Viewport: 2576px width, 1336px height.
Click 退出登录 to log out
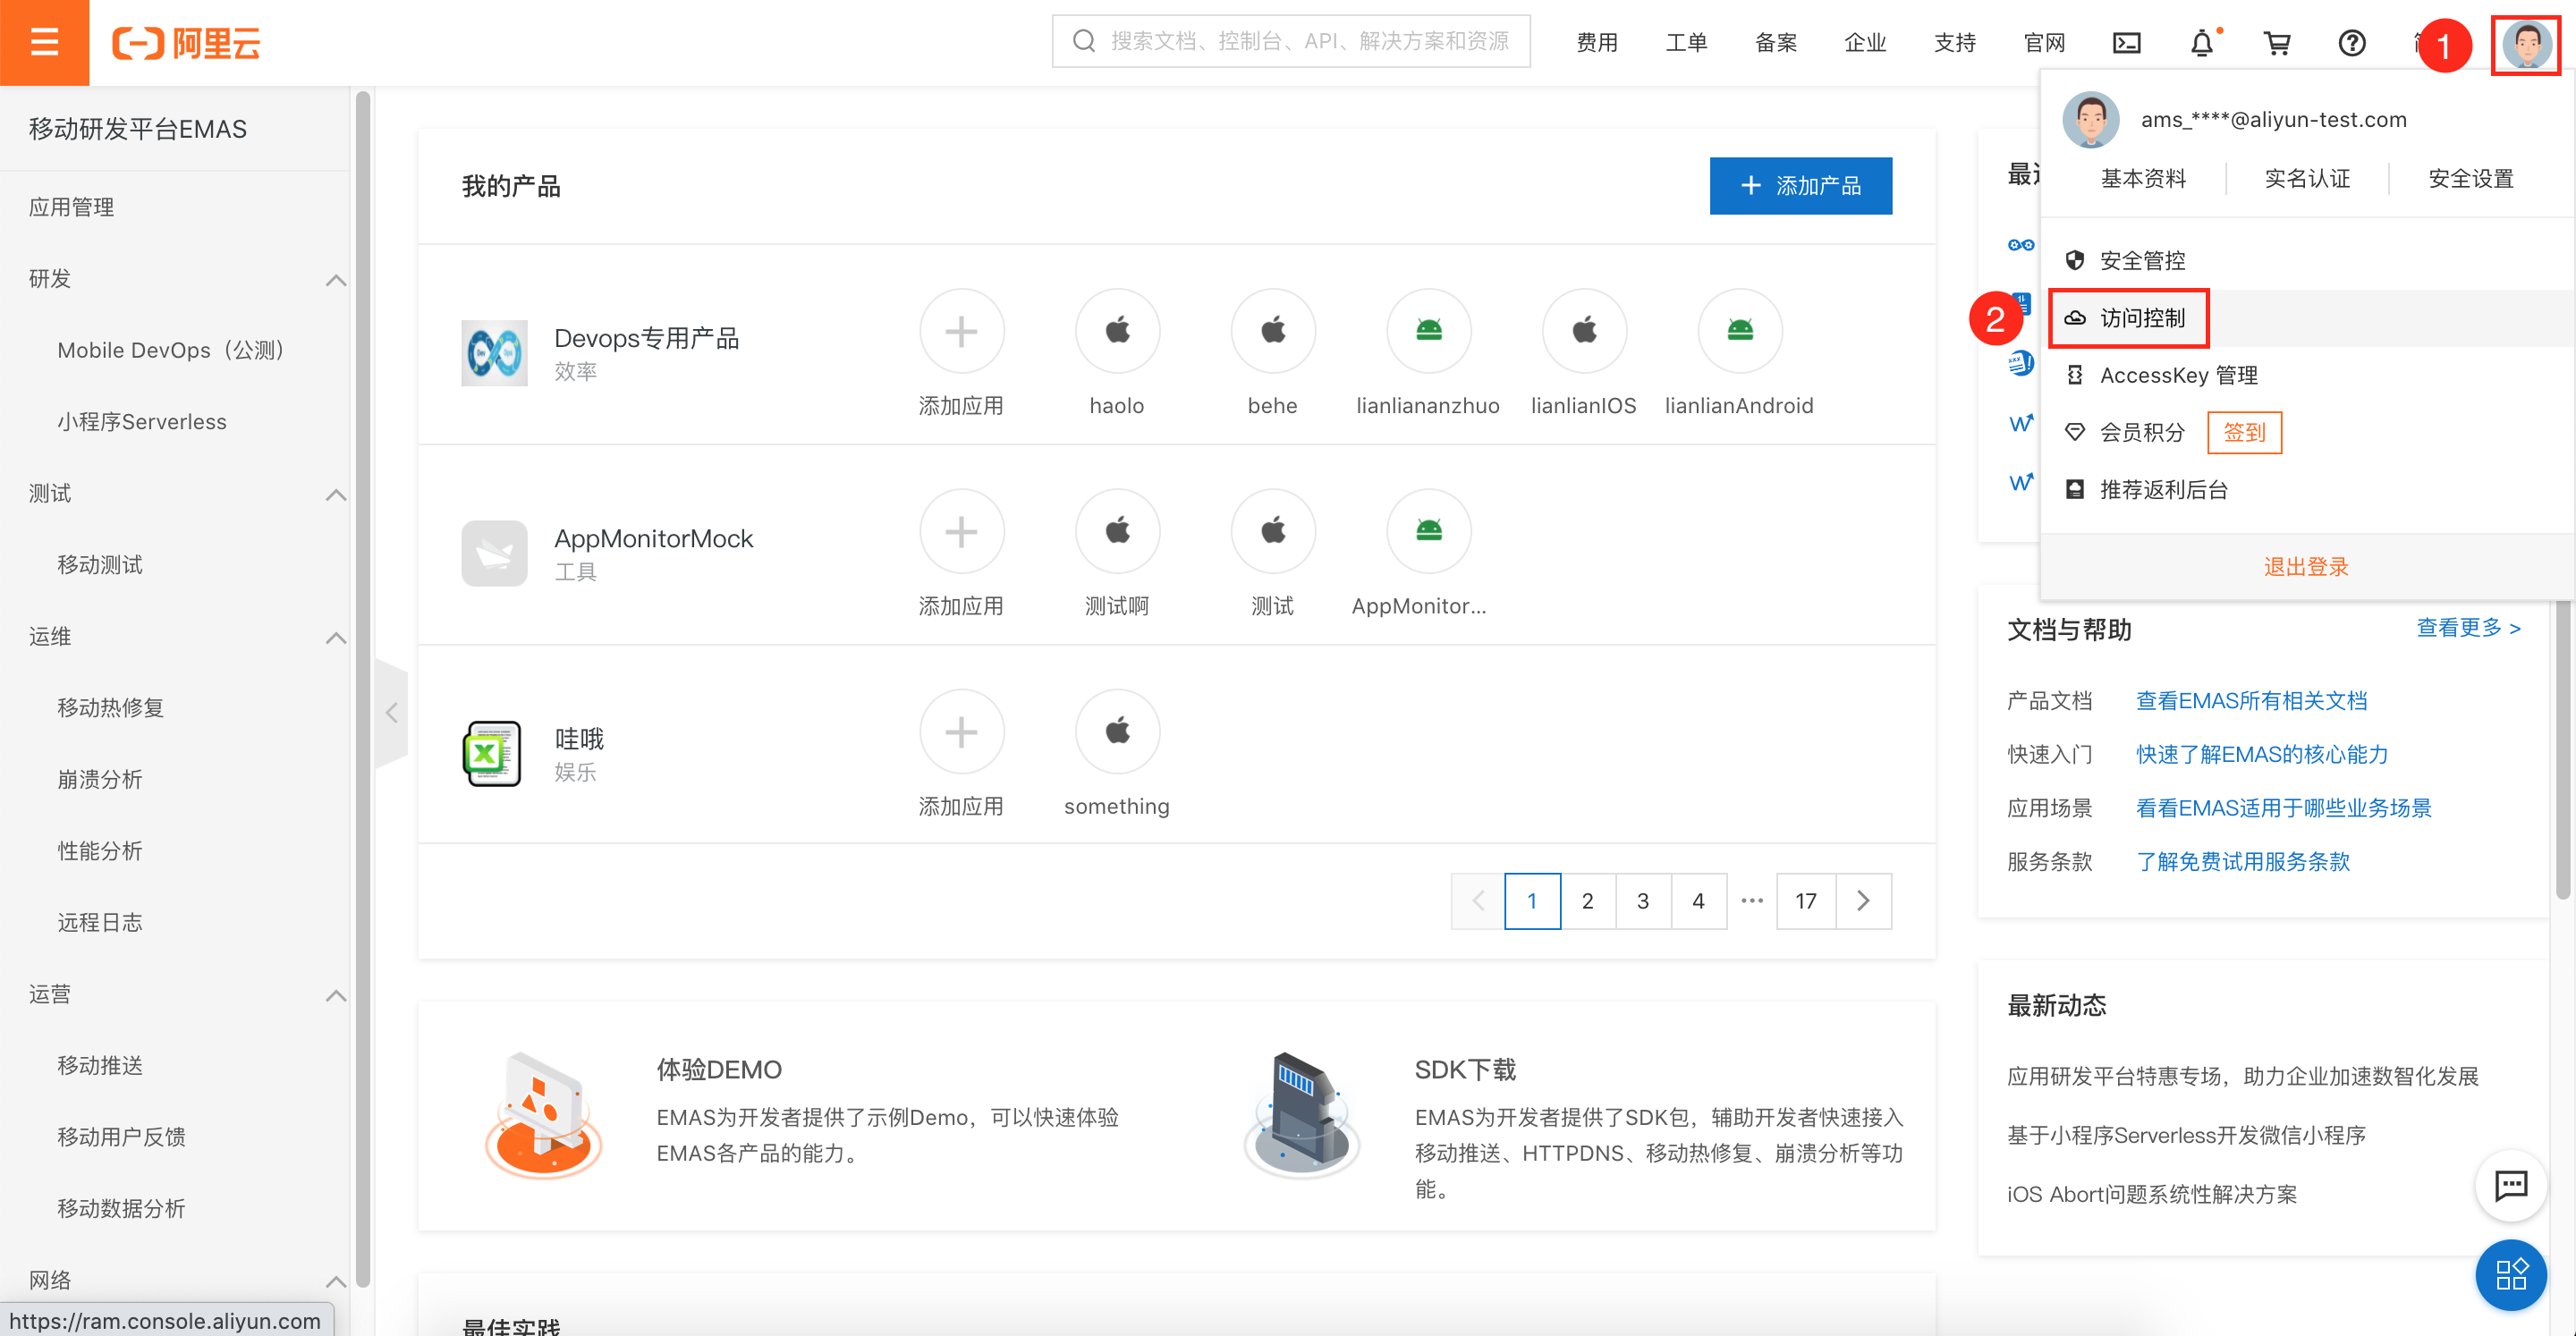[x=2306, y=567]
